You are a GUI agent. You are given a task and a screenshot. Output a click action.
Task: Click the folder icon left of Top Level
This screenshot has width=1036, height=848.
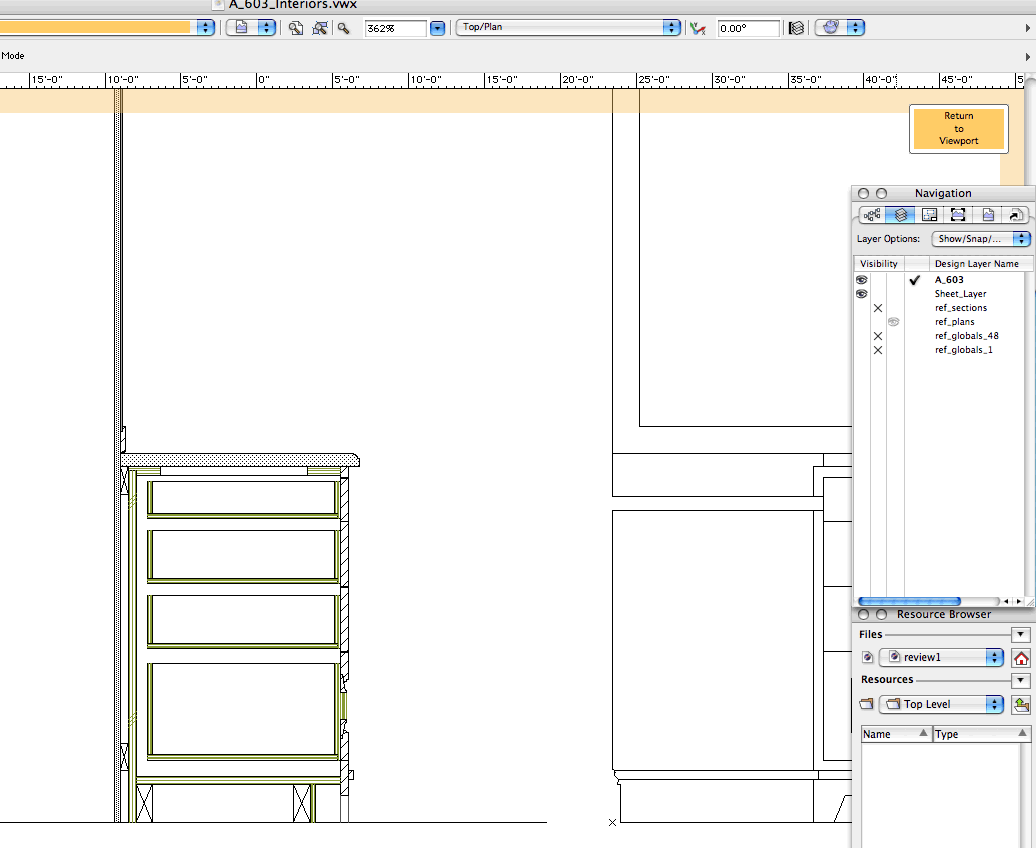tap(867, 704)
